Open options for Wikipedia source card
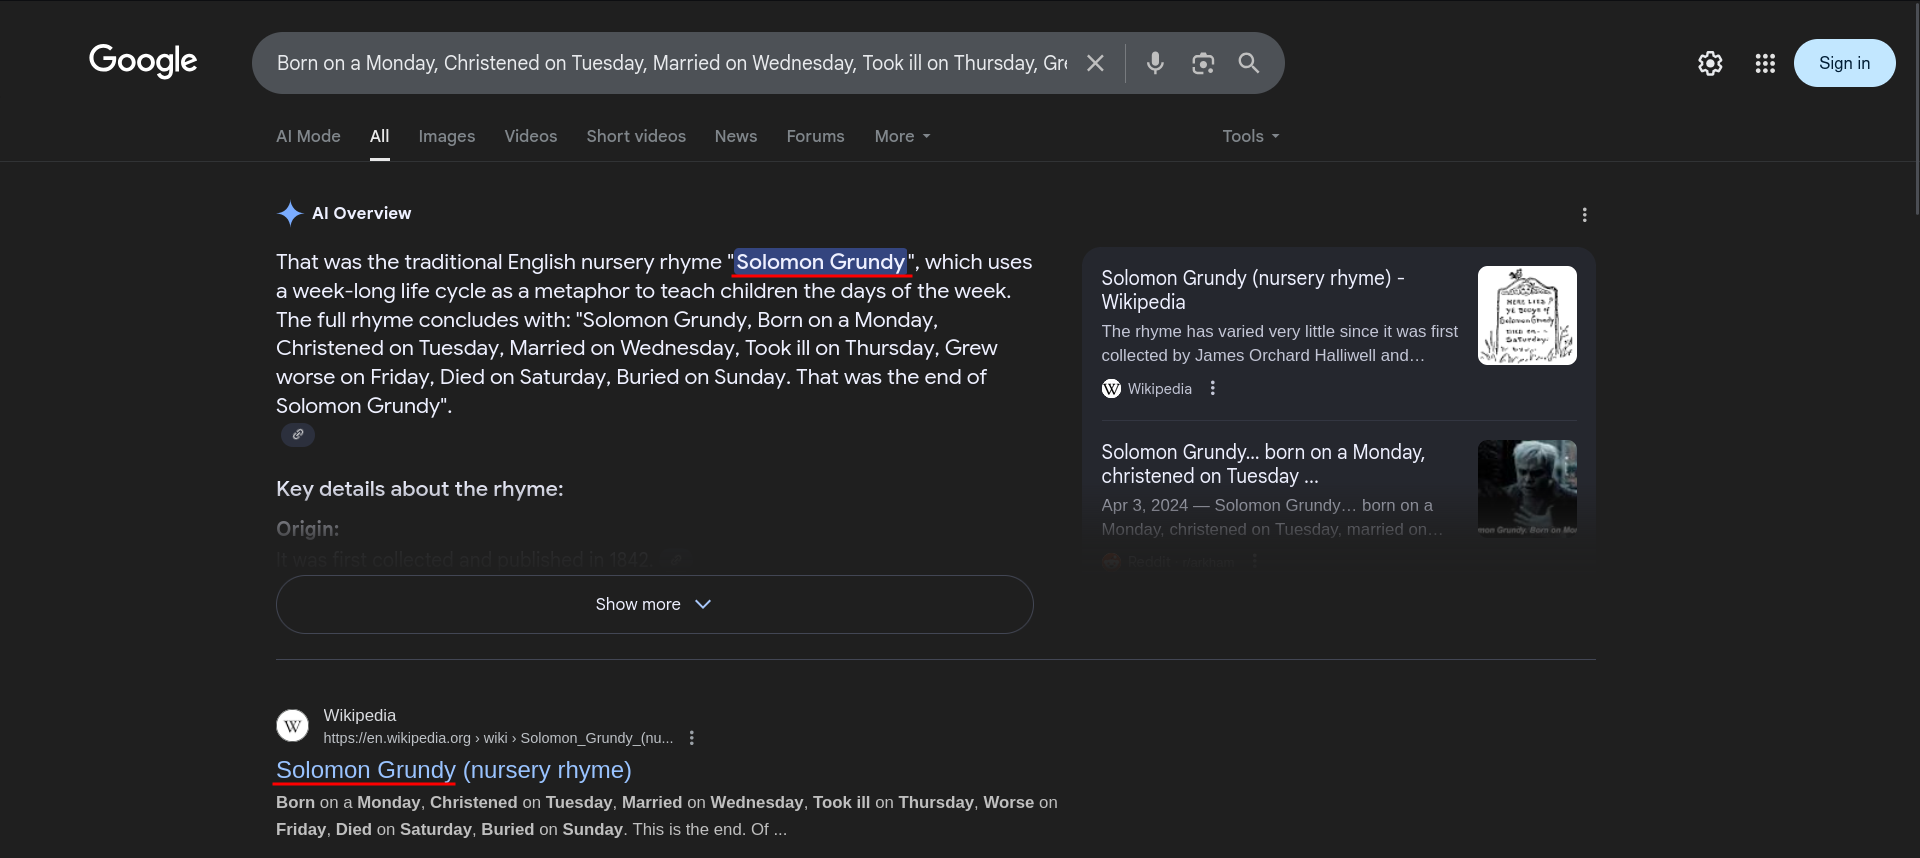Image resolution: width=1920 pixels, height=858 pixels. tap(1213, 388)
